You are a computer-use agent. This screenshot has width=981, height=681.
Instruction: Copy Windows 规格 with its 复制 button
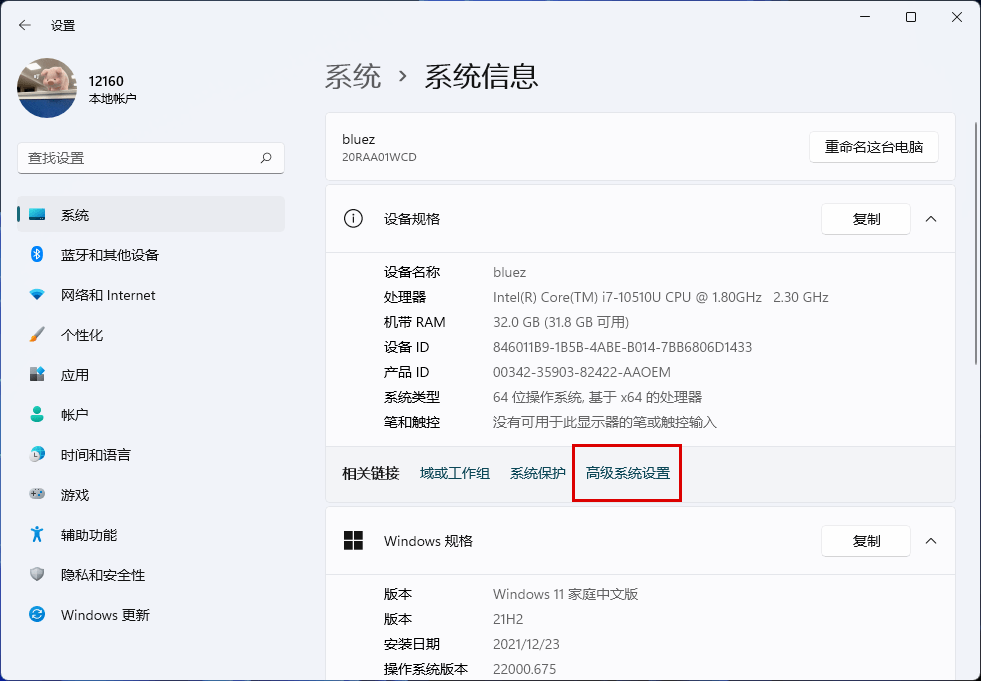point(866,541)
